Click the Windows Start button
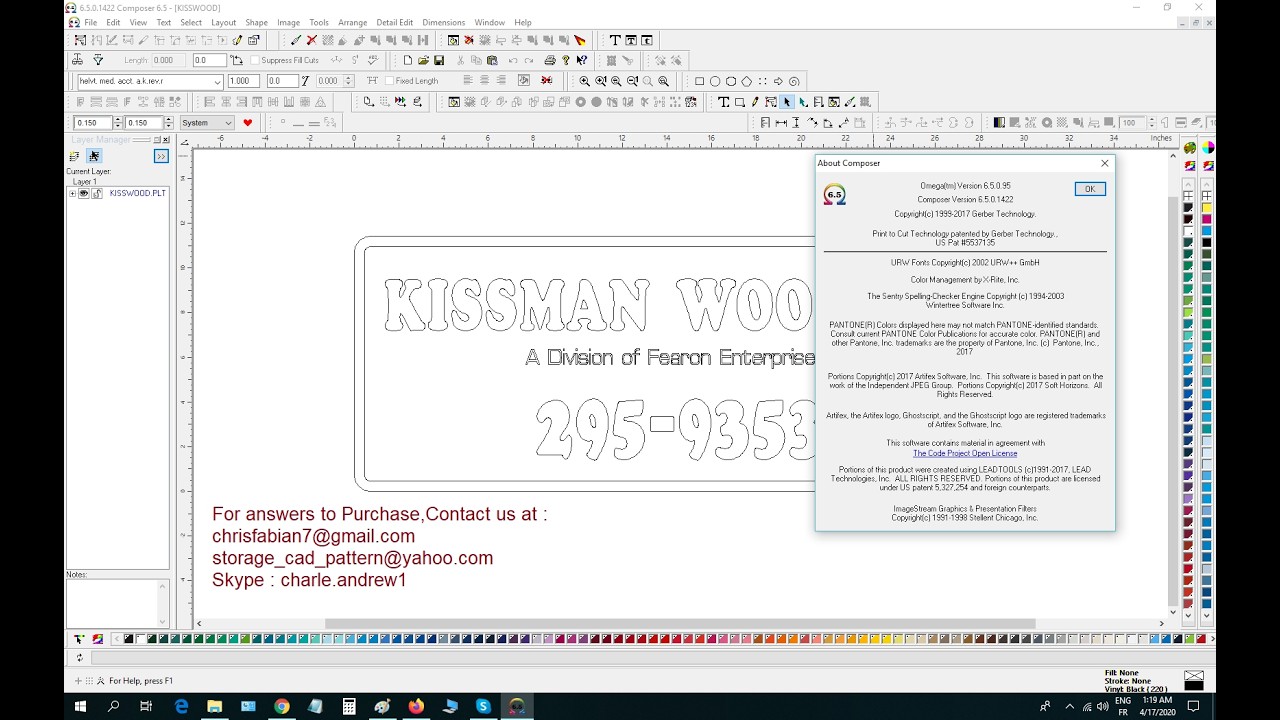This screenshot has width=1280, height=720. pyautogui.click(x=80, y=706)
